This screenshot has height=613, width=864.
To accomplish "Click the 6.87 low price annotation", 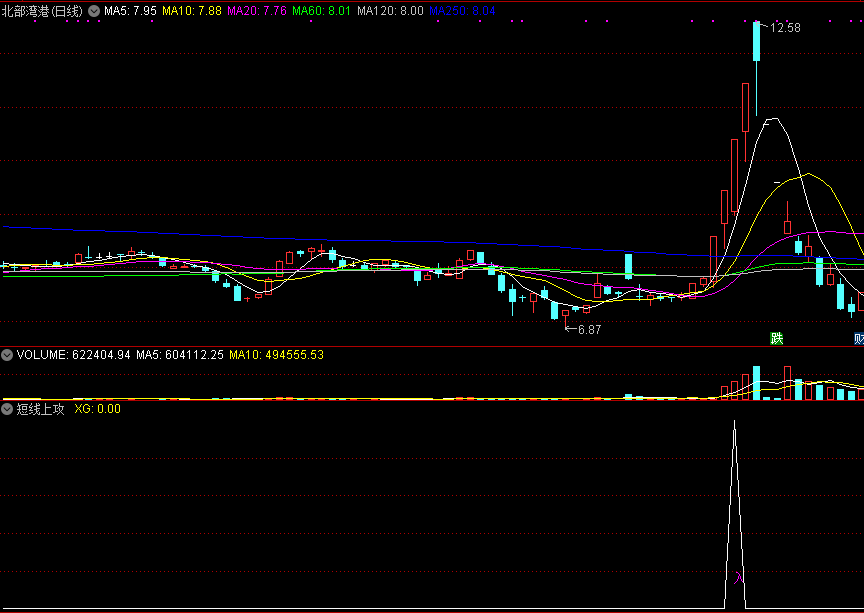I will point(589,330).
